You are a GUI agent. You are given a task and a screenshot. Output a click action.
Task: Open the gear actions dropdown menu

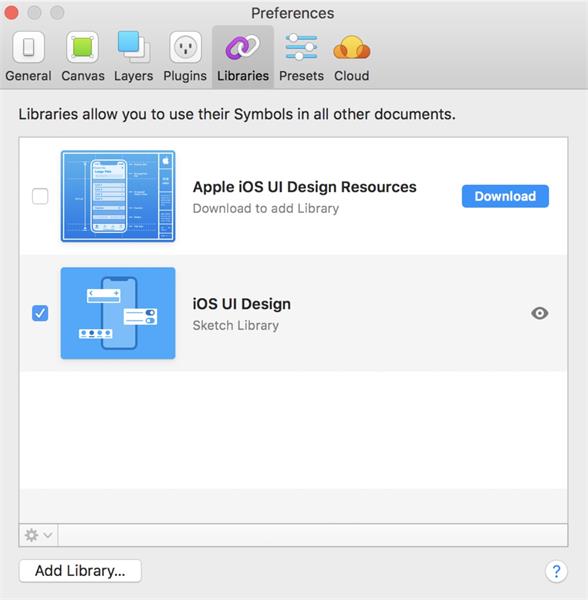coord(38,535)
